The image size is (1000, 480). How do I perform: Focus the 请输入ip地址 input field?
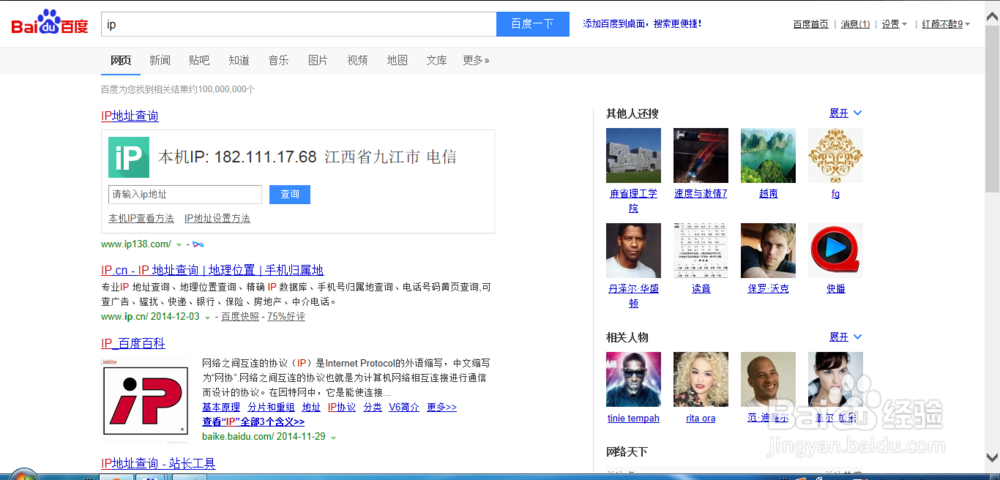pyautogui.click(x=185, y=194)
